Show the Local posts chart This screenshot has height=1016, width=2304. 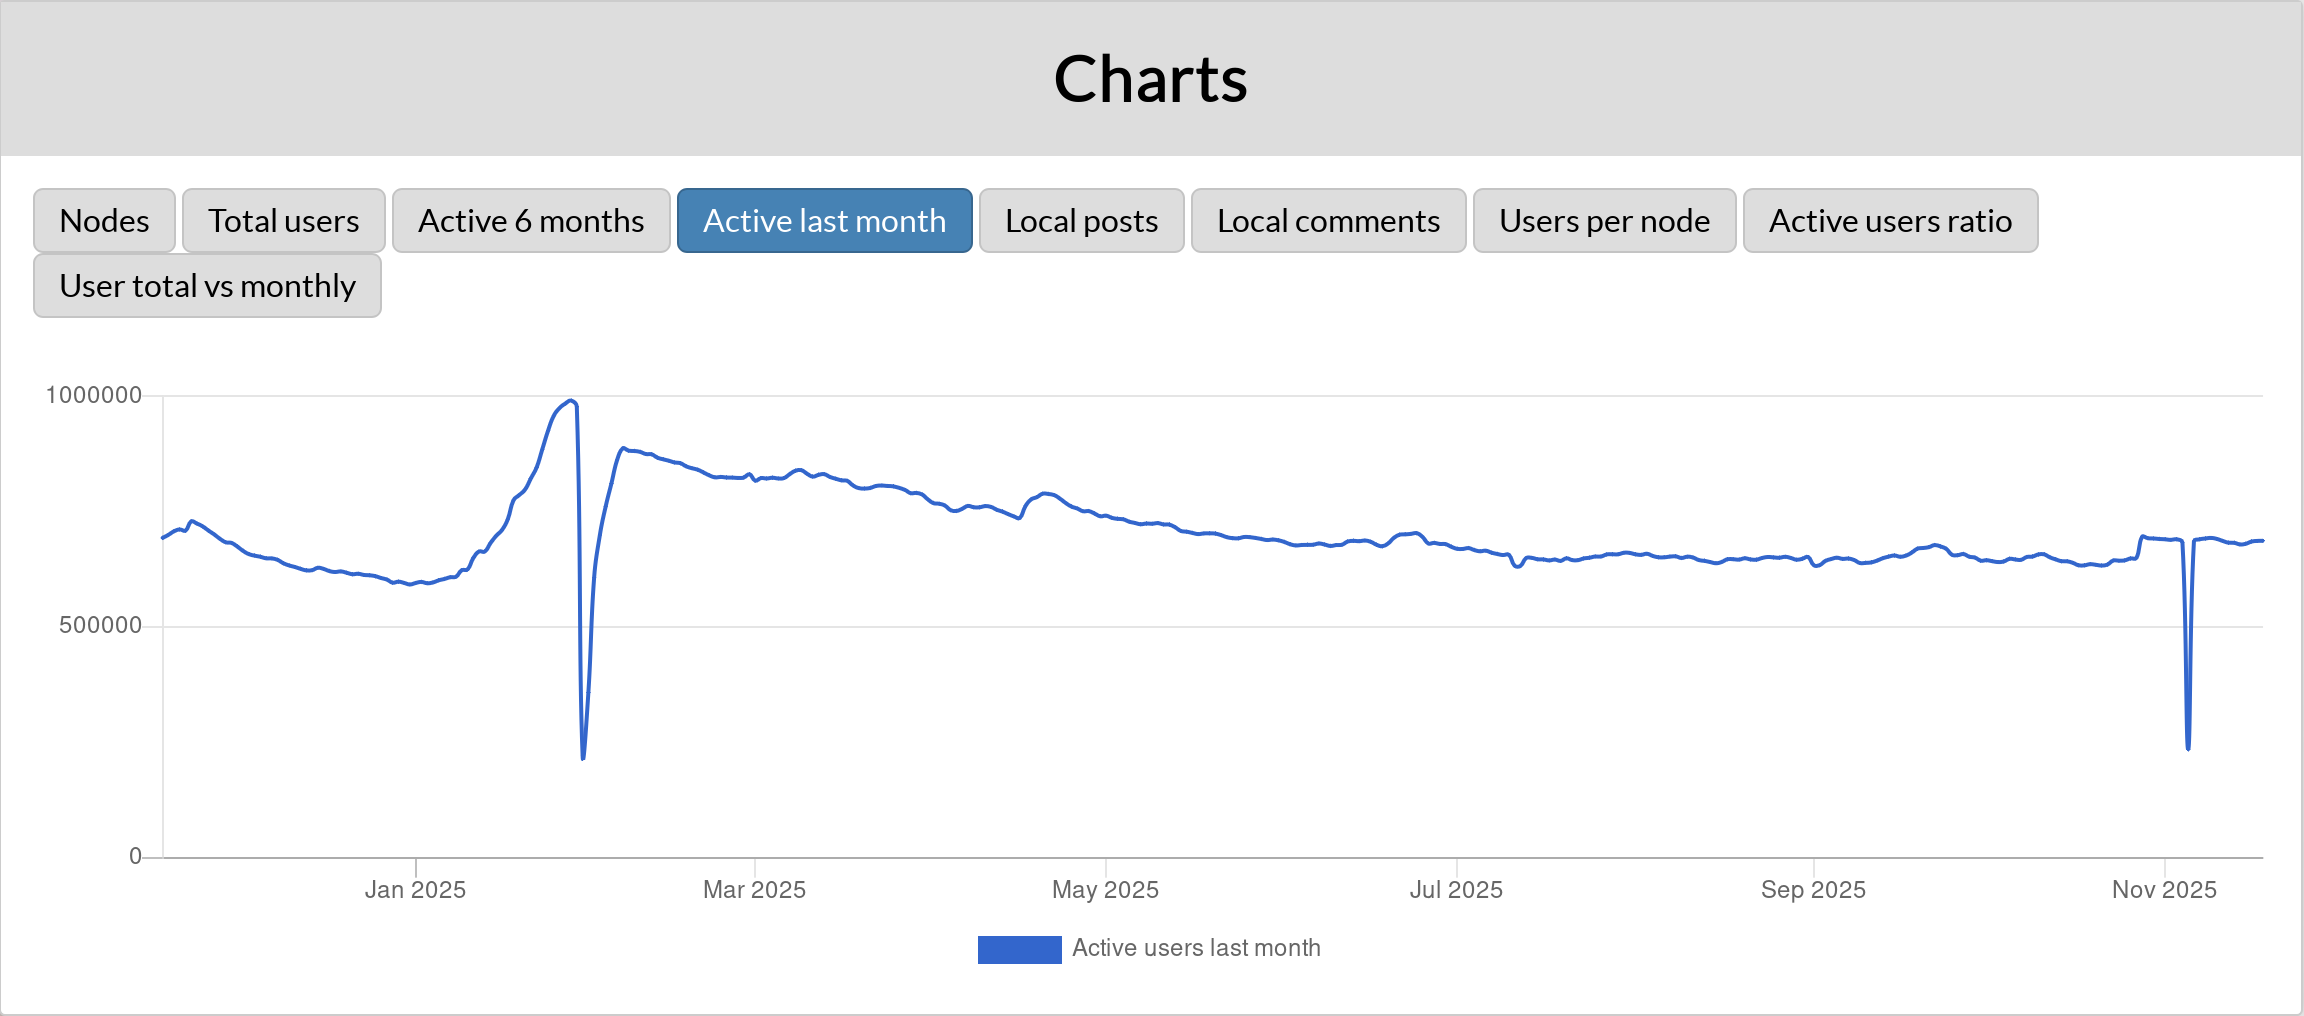[1081, 221]
